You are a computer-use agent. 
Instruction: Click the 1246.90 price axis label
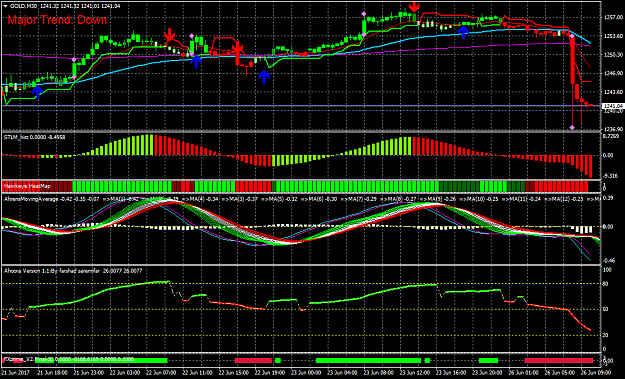(613, 73)
